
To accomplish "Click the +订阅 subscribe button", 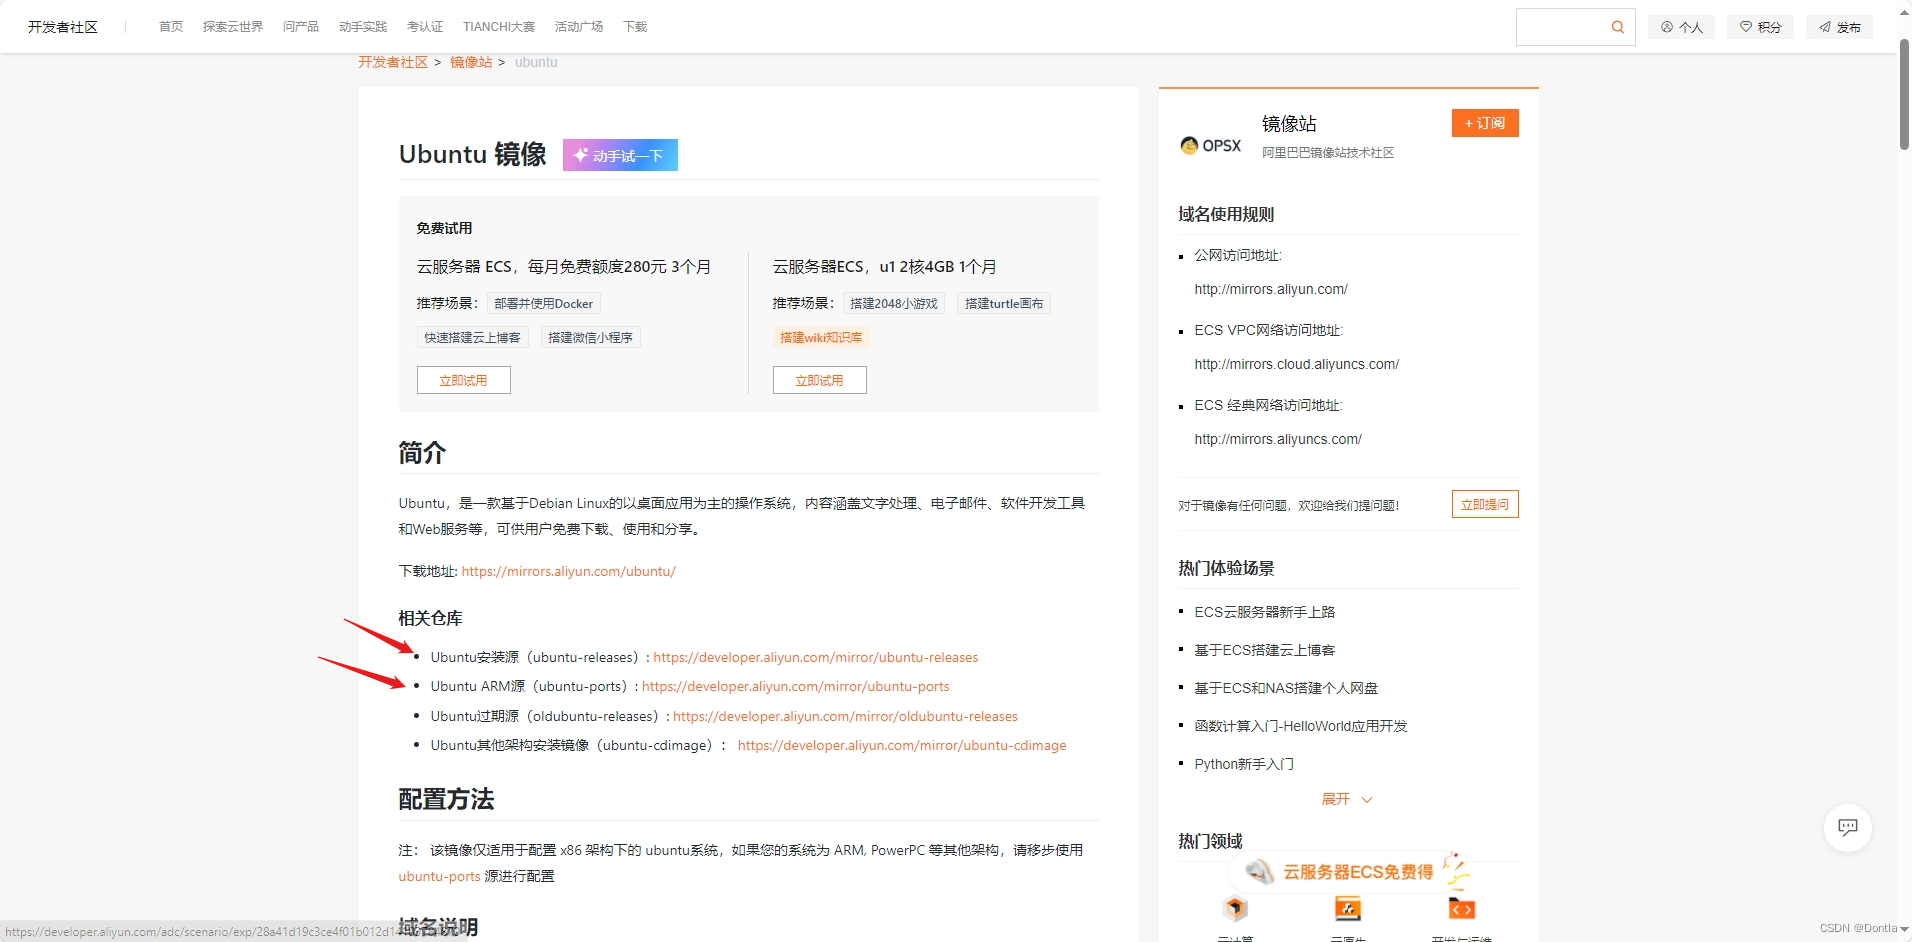I will coord(1485,122).
